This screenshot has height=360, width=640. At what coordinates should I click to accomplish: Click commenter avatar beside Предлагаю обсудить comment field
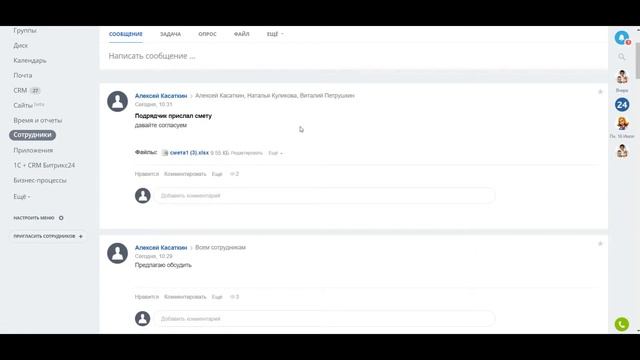tap(142, 319)
